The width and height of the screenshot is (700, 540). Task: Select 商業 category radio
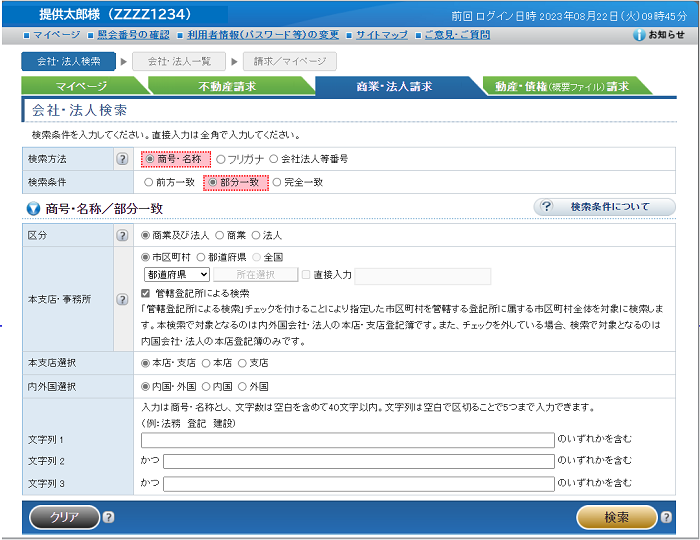220,235
